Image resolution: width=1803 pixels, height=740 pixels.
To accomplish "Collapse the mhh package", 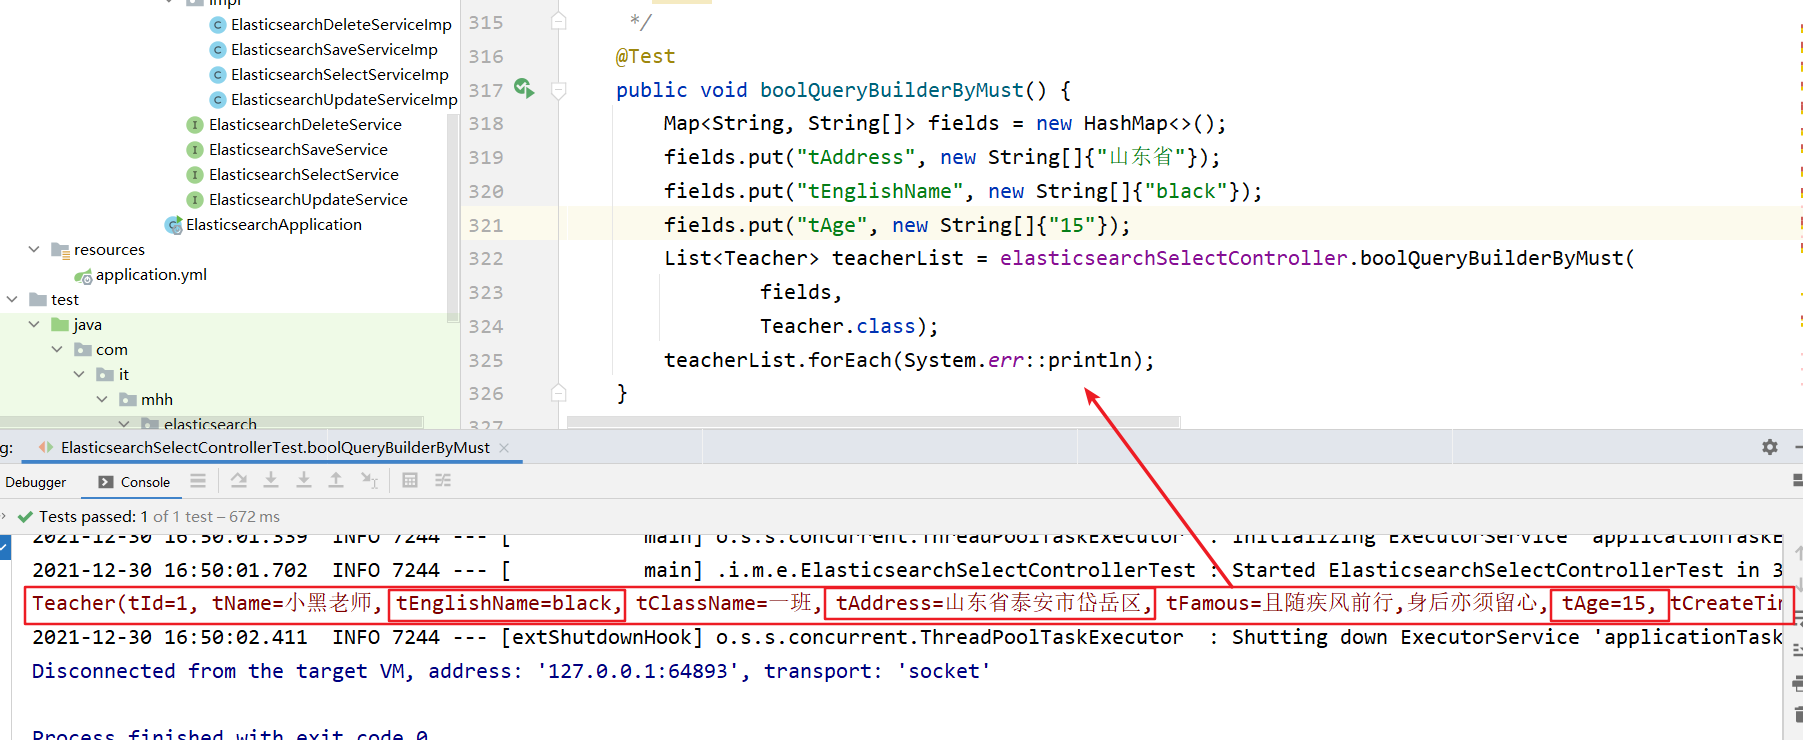I will coord(102,399).
